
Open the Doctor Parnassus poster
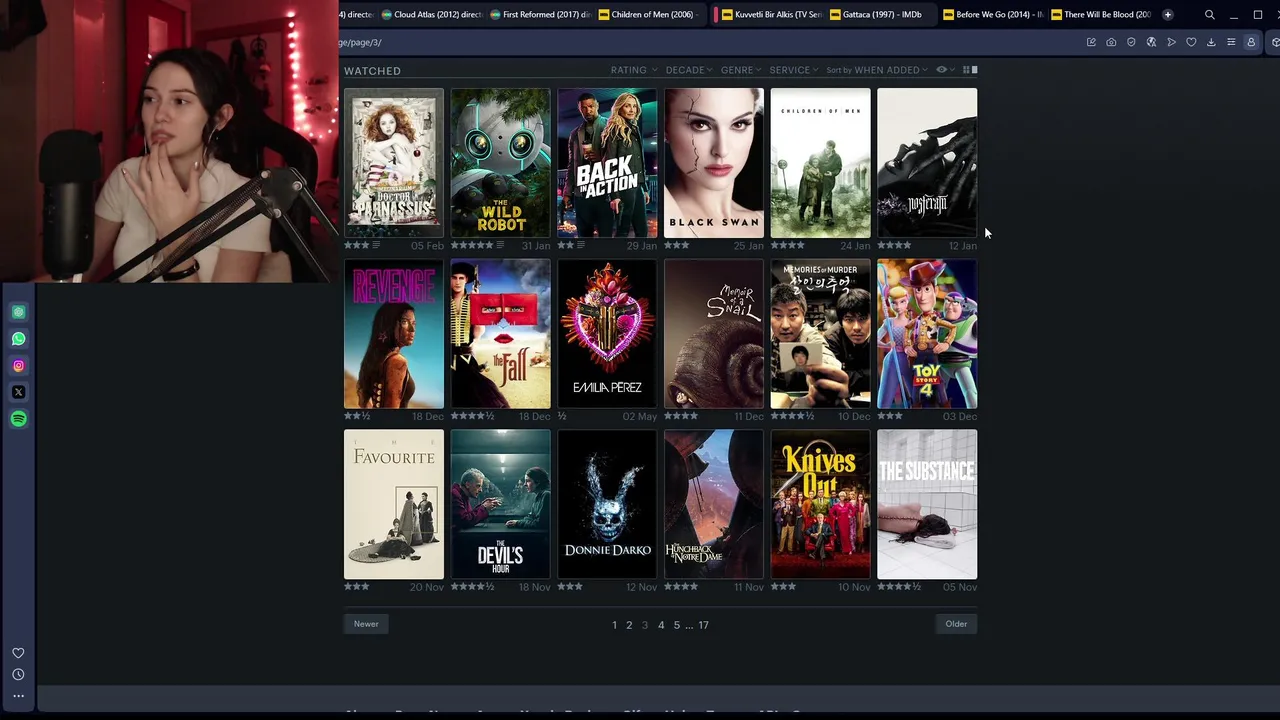[x=394, y=163]
